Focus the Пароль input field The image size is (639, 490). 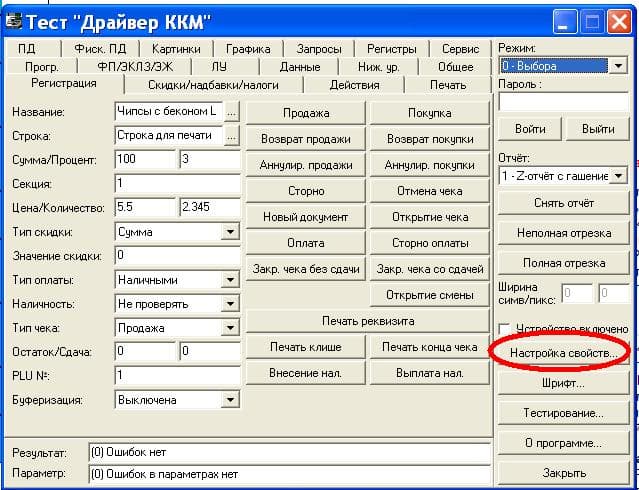pos(564,102)
